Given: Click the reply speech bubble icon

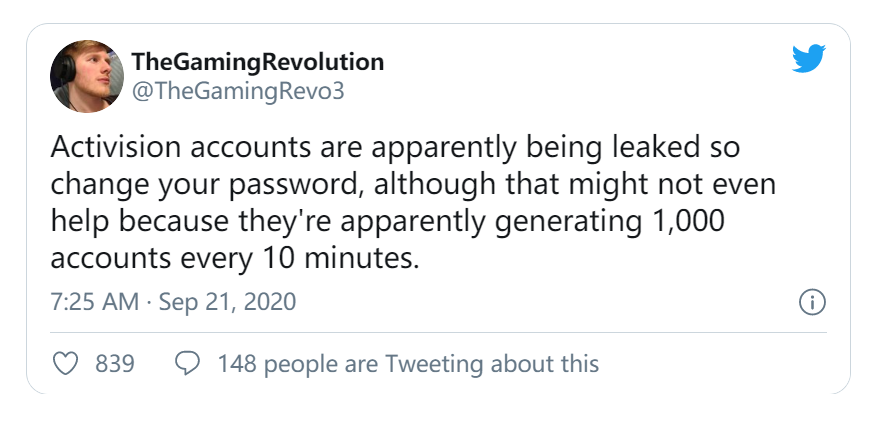Looking at the screenshot, I should 186,363.
